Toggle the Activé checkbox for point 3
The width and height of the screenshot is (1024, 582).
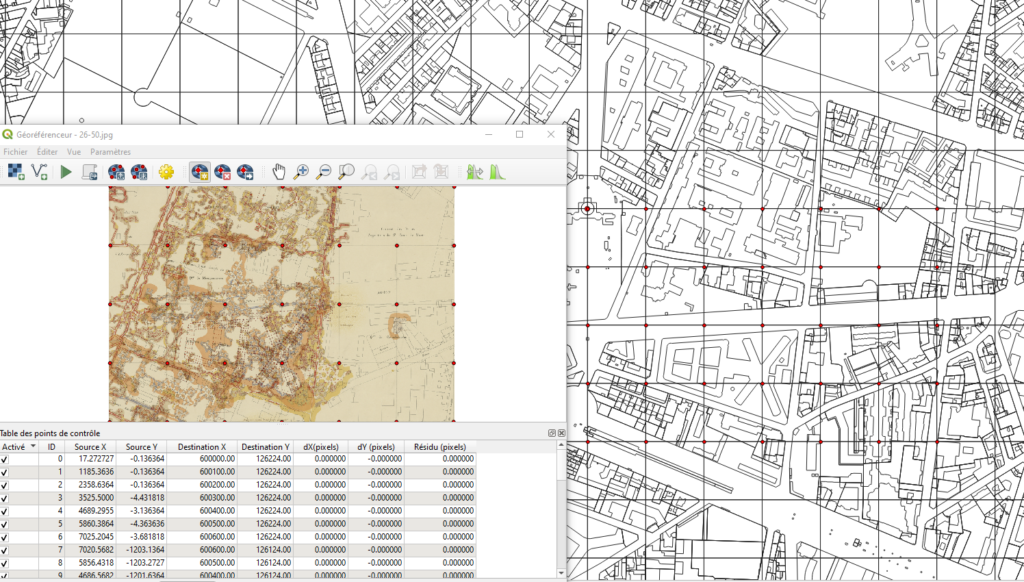click(x=5, y=498)
